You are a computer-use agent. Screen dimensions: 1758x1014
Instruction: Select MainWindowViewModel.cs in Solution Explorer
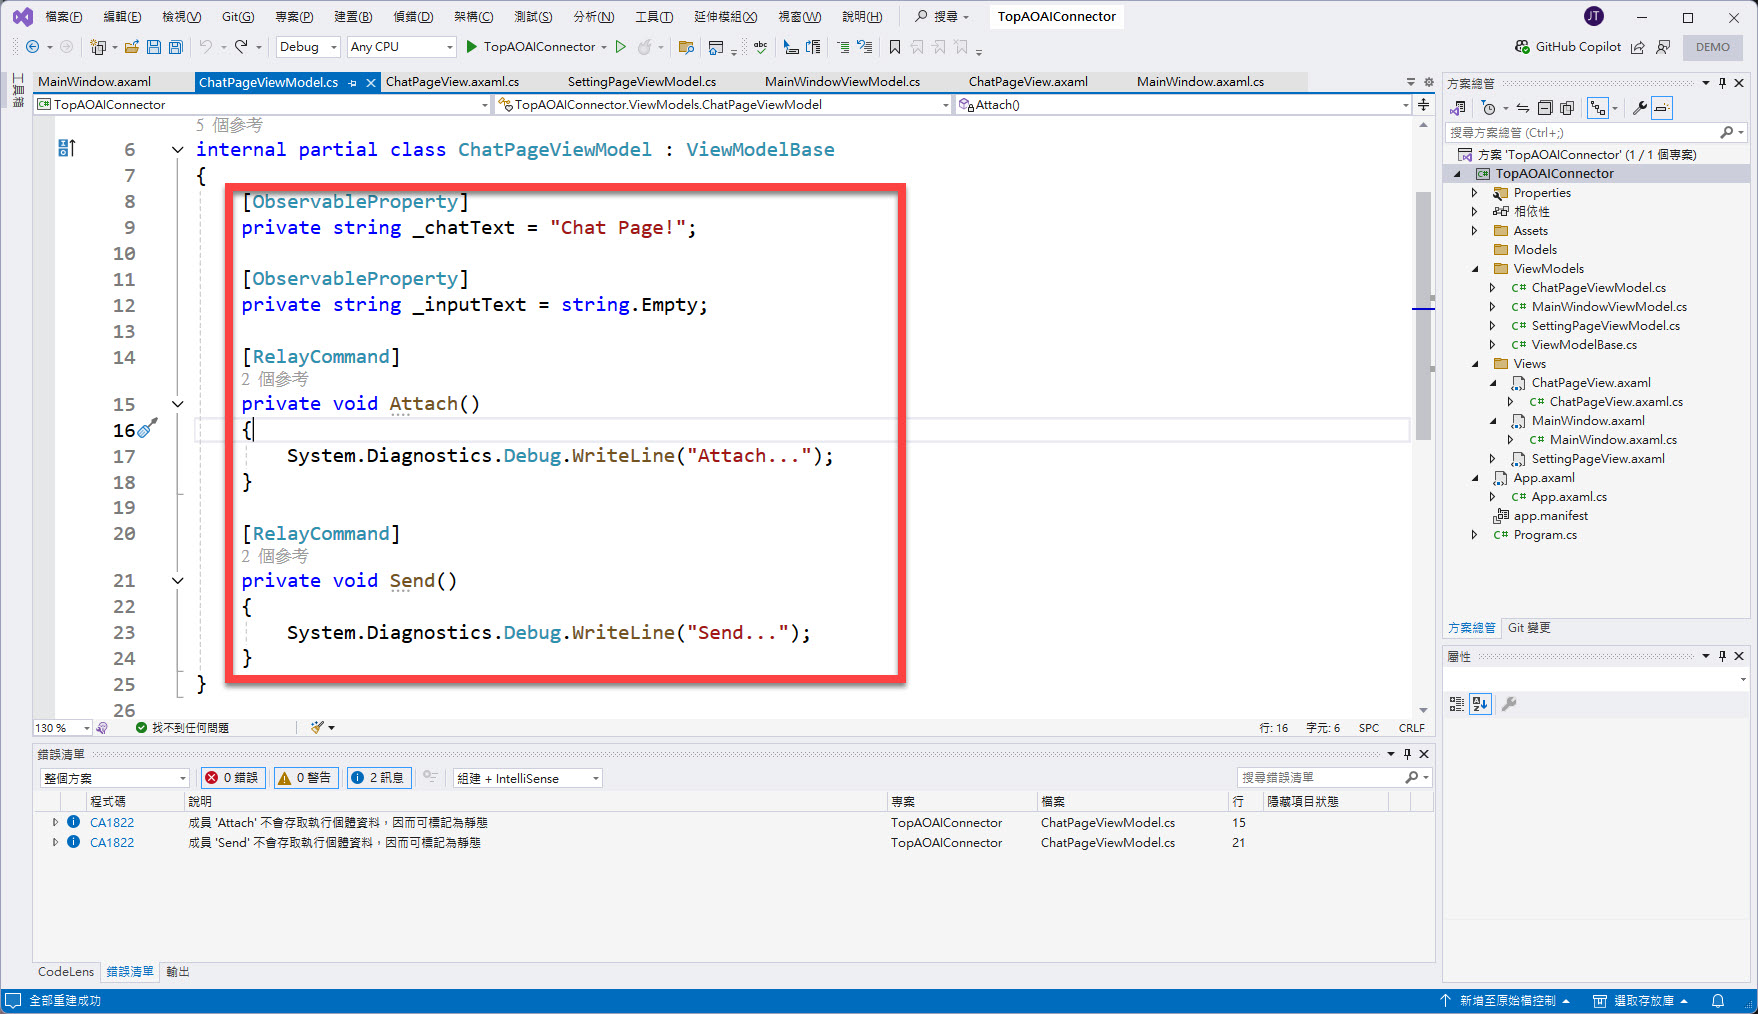click(x=1609, y=307)
